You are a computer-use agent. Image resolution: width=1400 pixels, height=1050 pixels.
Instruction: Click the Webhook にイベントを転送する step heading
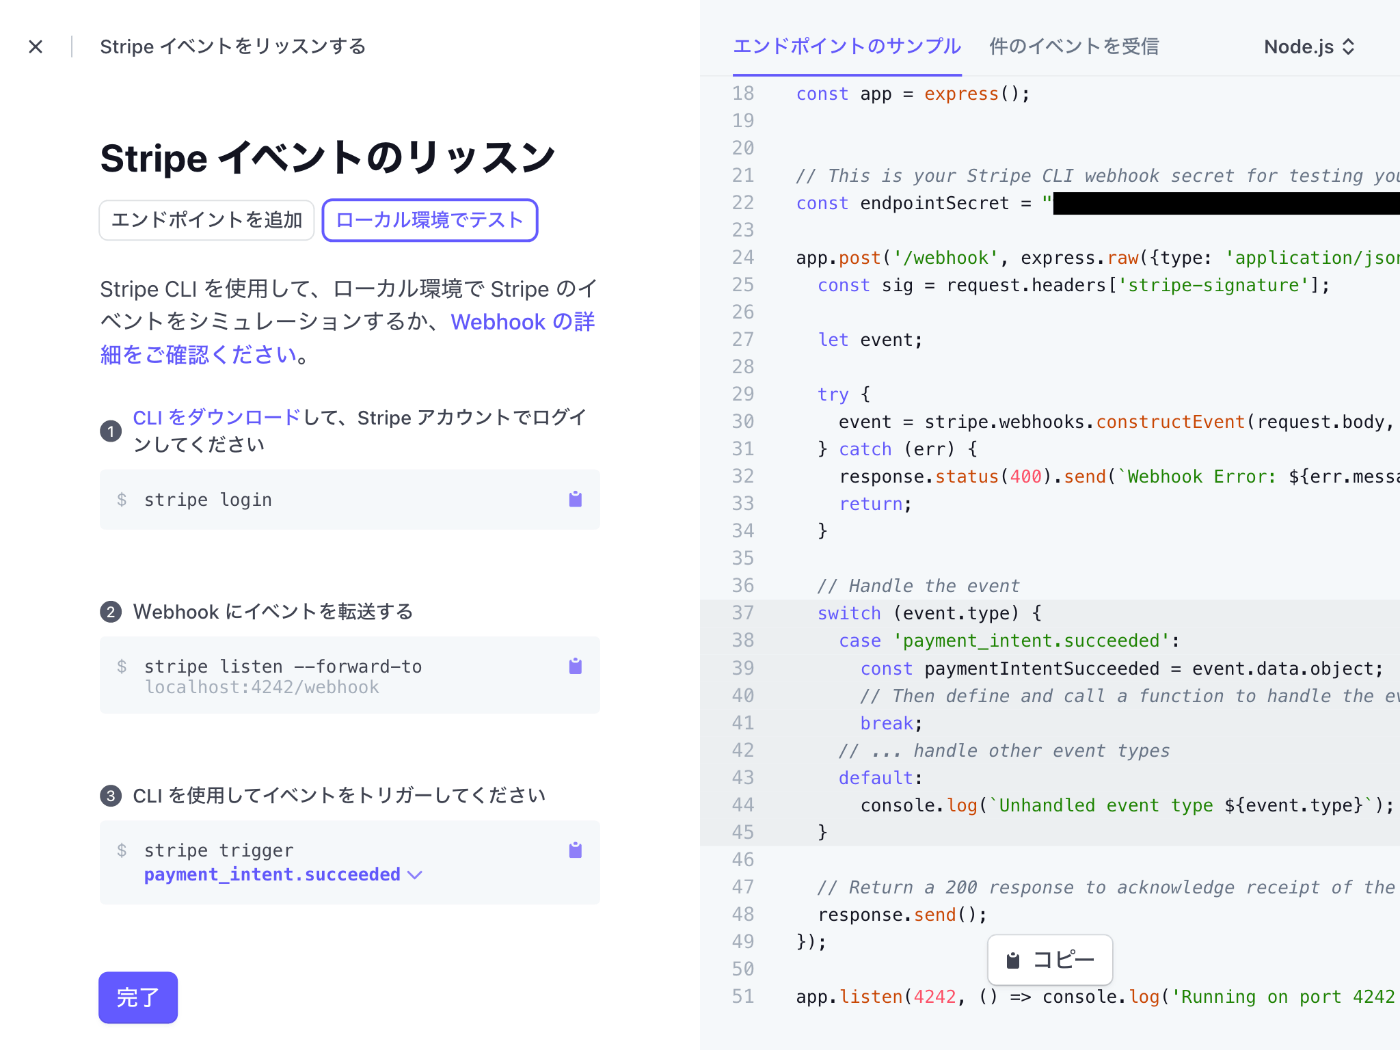[x=273, y=612]
